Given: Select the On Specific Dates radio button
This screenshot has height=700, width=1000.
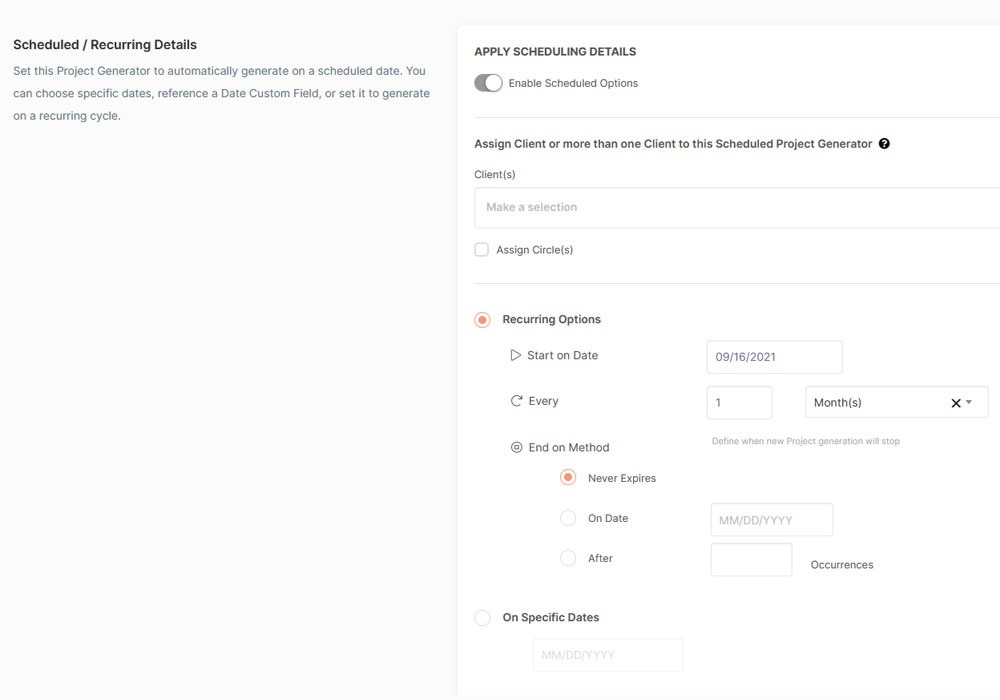Looking at the screenshot, I should (483, 618).
